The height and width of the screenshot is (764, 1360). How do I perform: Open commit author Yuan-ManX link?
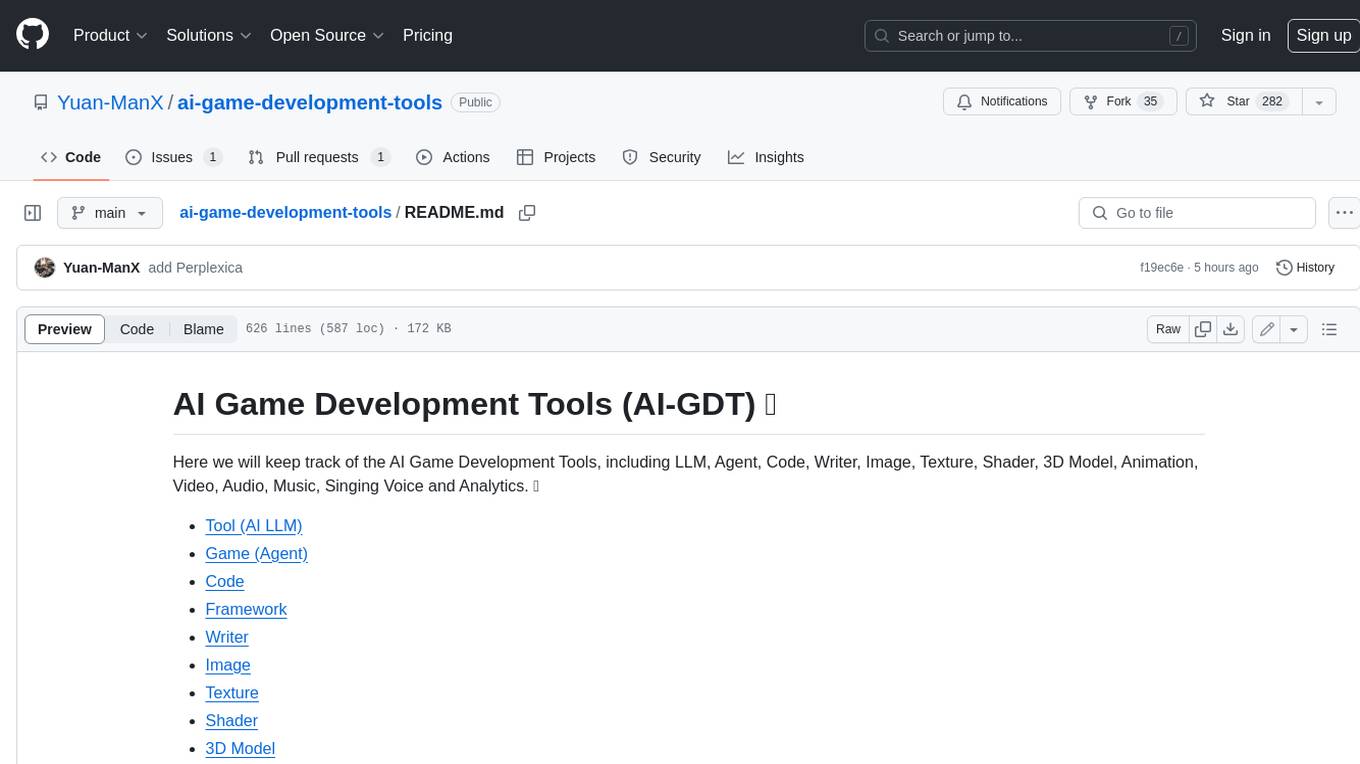click(x=101, y=268)
